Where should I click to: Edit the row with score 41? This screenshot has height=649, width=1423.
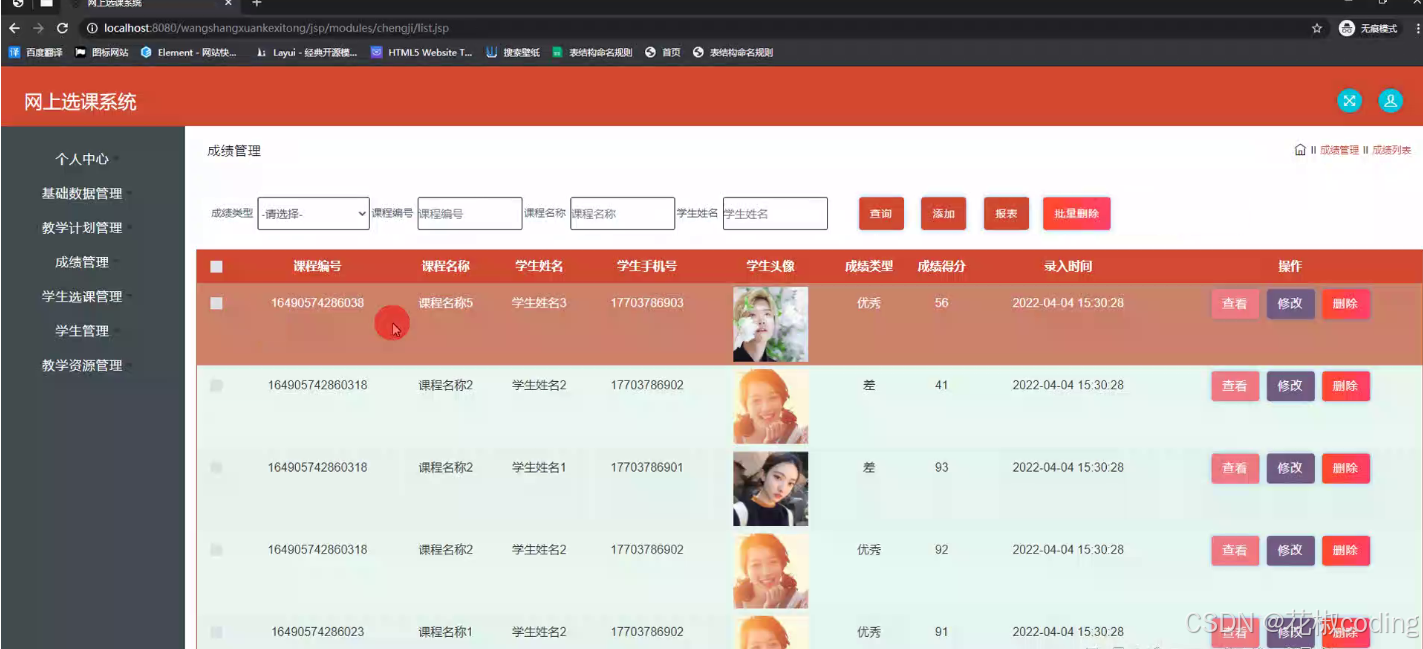point(1290,386)
